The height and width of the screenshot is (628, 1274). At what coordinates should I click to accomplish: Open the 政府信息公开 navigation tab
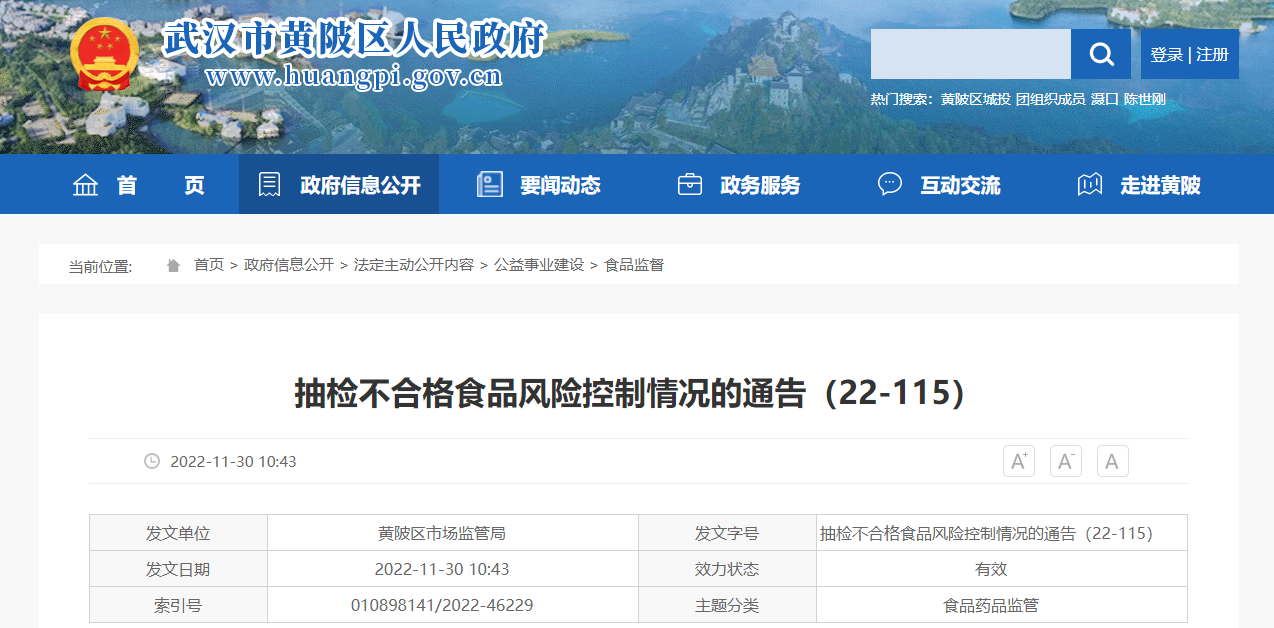click(x=339, y=185)
